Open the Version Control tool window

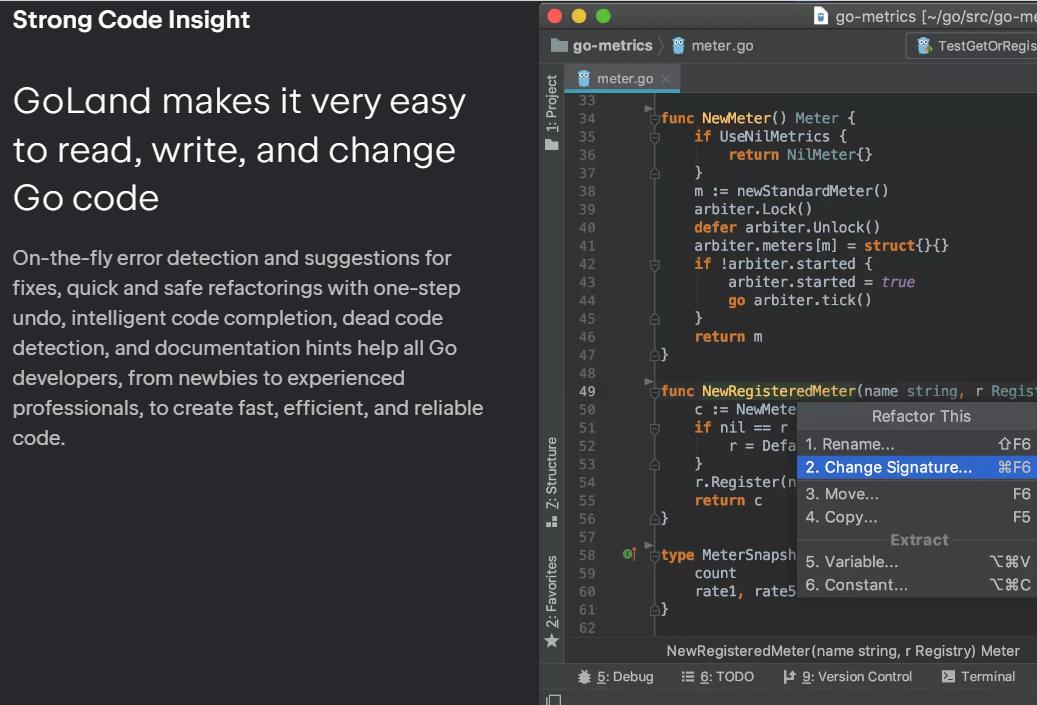tap(847, 677)
